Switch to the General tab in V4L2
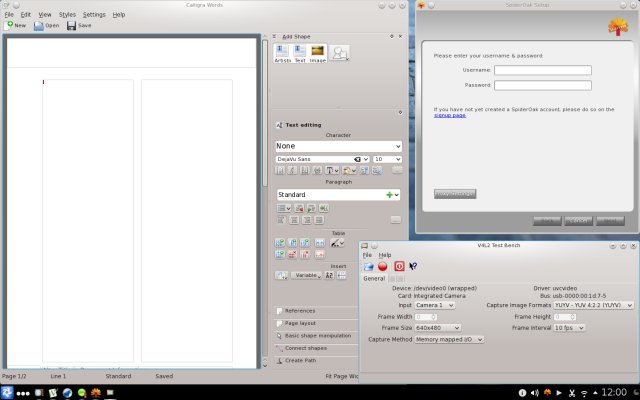640x400 pixels. [373, 279]
